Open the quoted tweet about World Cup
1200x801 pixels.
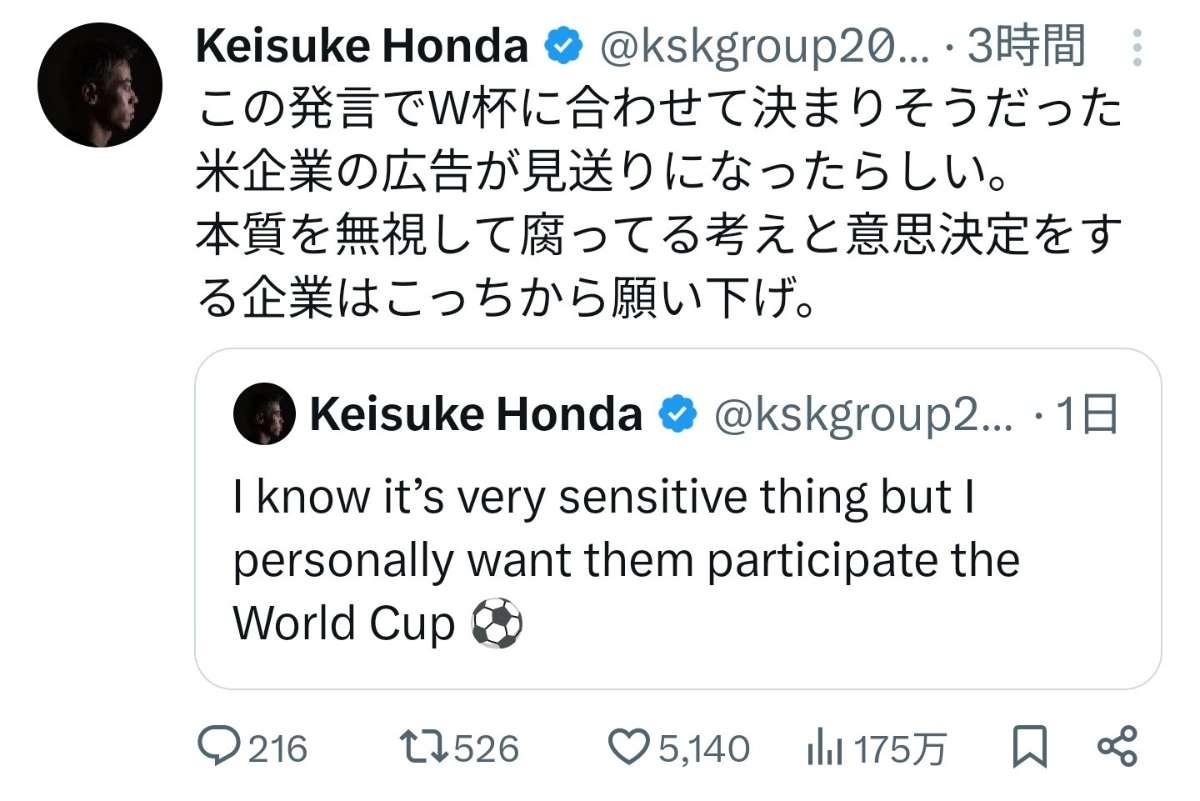click(676, 560)
